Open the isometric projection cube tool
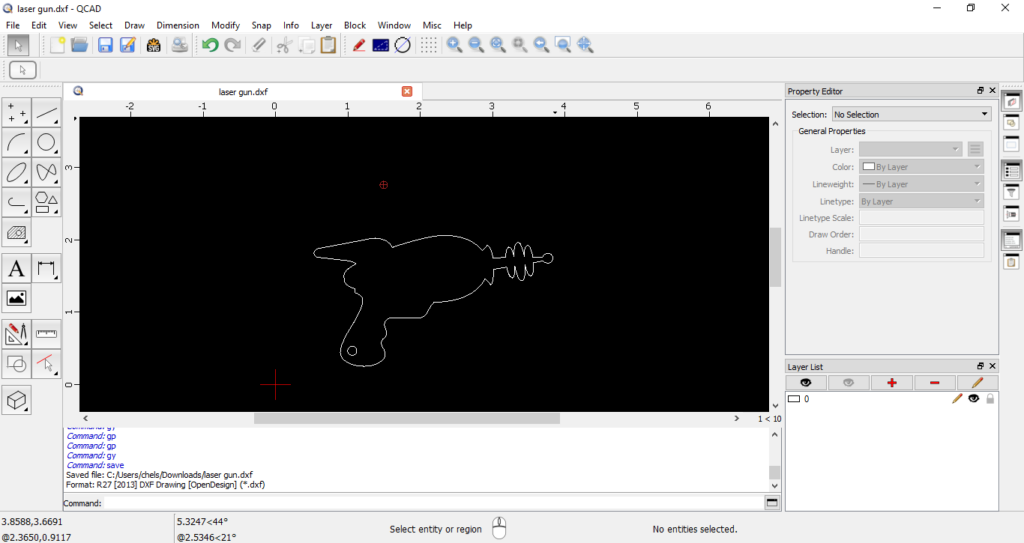Screen dimensions: 1024x543 pos(17,400)
